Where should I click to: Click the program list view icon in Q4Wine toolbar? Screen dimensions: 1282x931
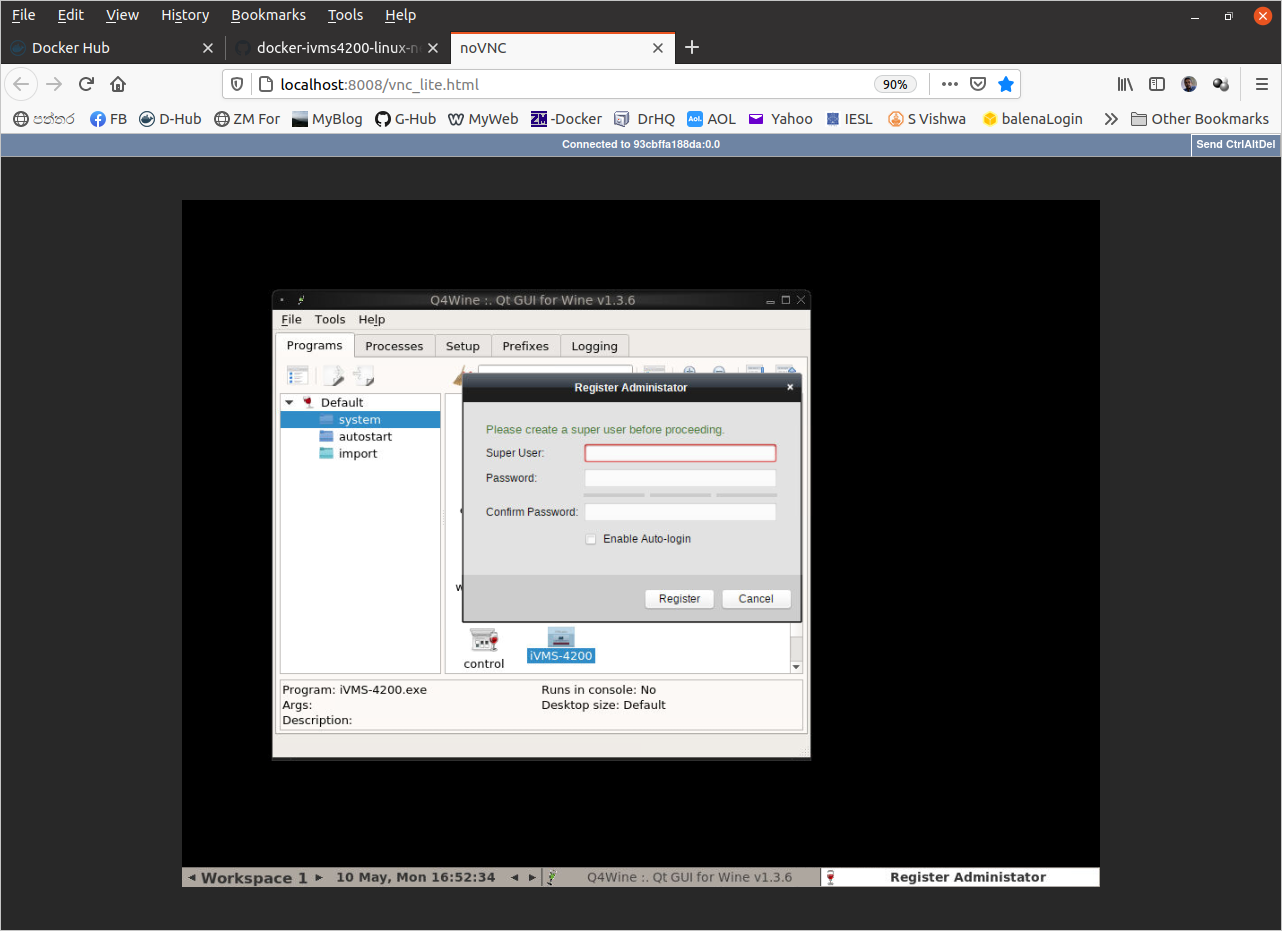(298, 376)
